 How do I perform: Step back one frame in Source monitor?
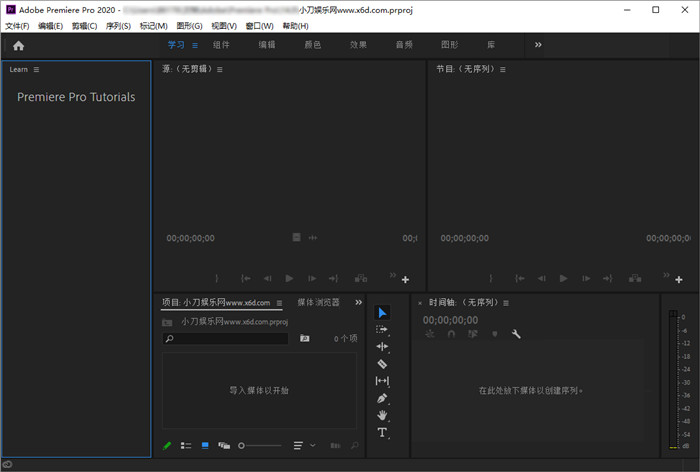point(267,279)
